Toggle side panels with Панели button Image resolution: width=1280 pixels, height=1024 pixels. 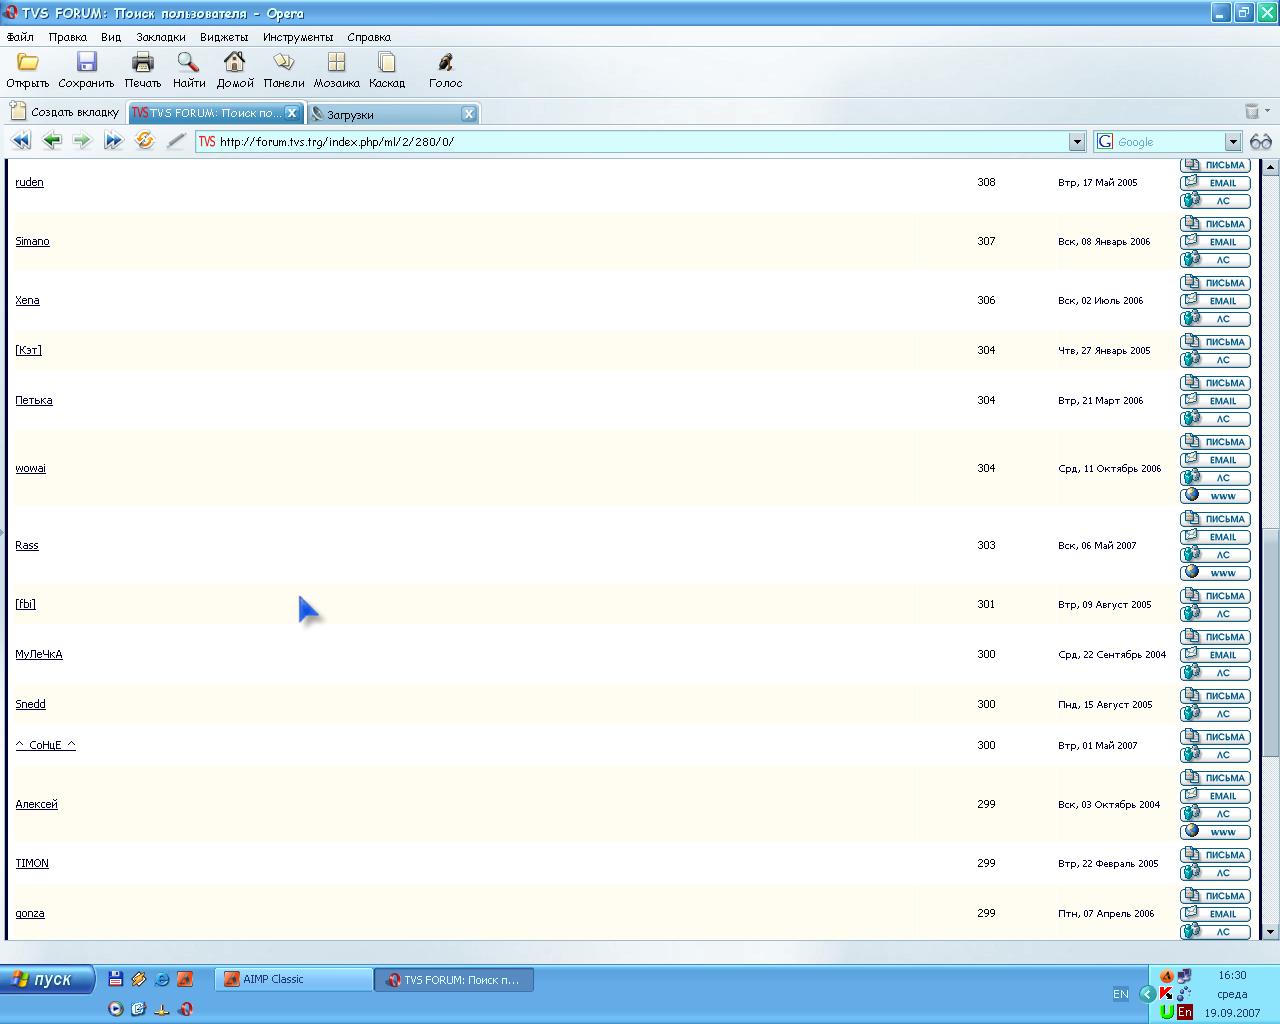(x=284, y=63)
